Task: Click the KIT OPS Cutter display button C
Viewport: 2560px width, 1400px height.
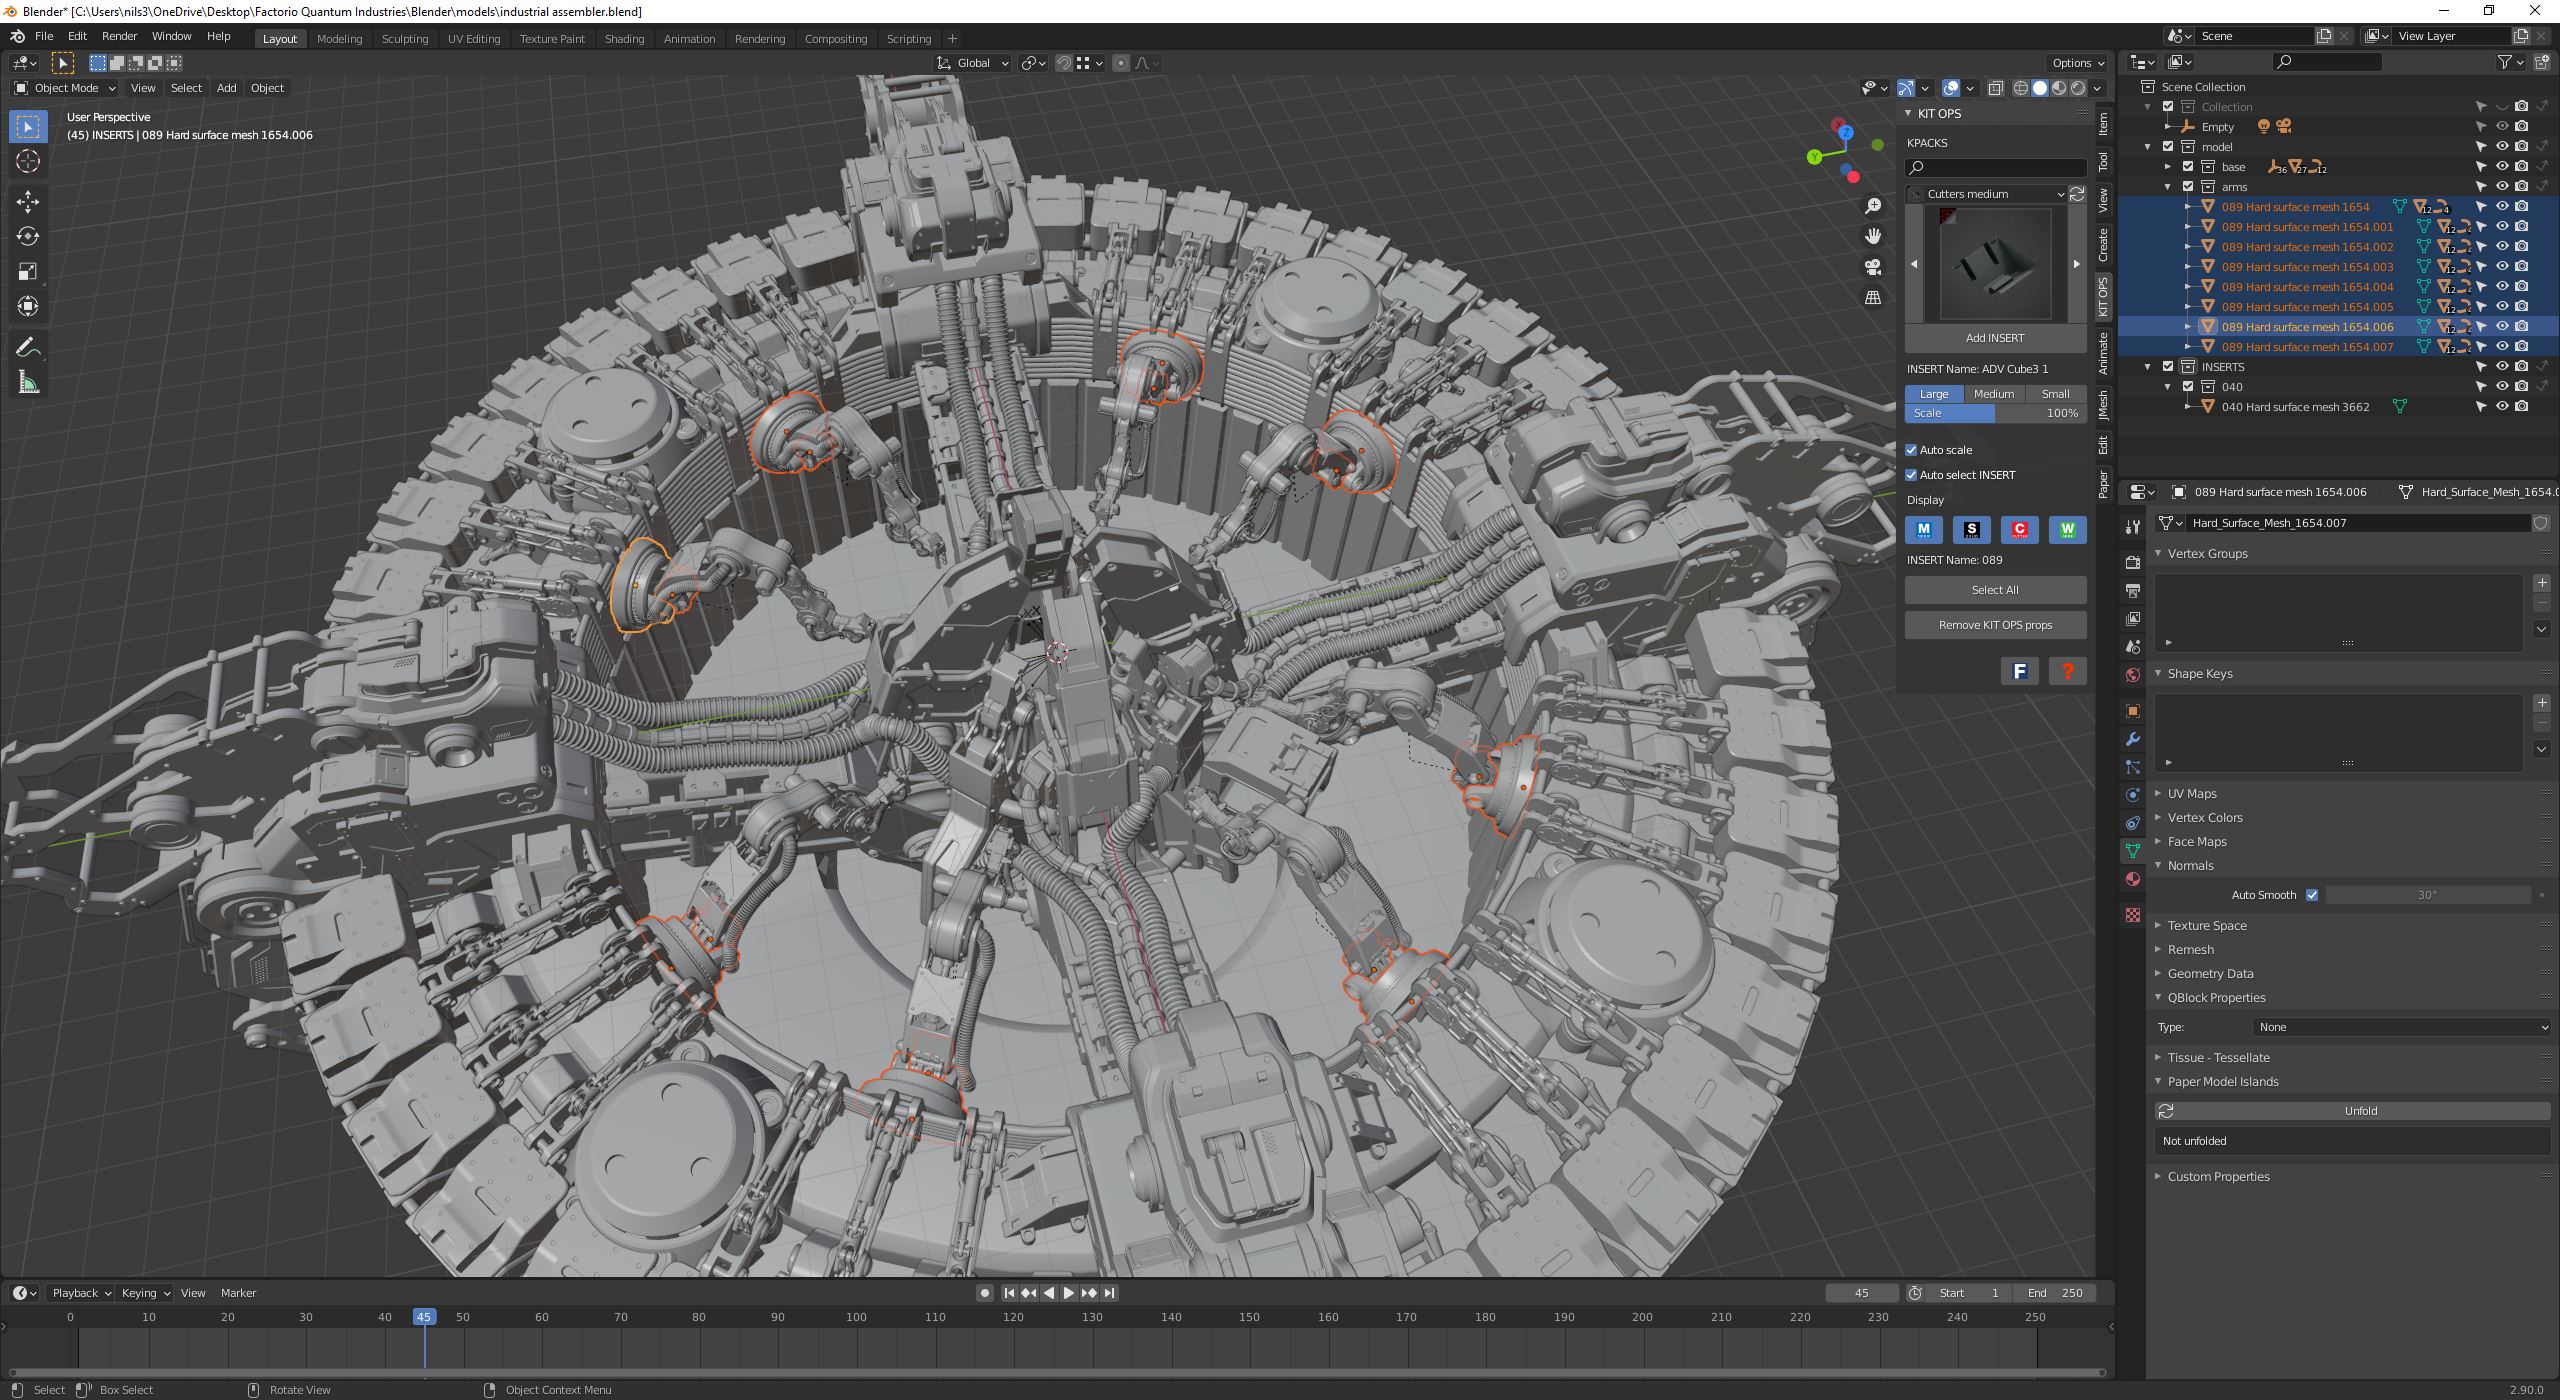Action: click(2020, 530)
